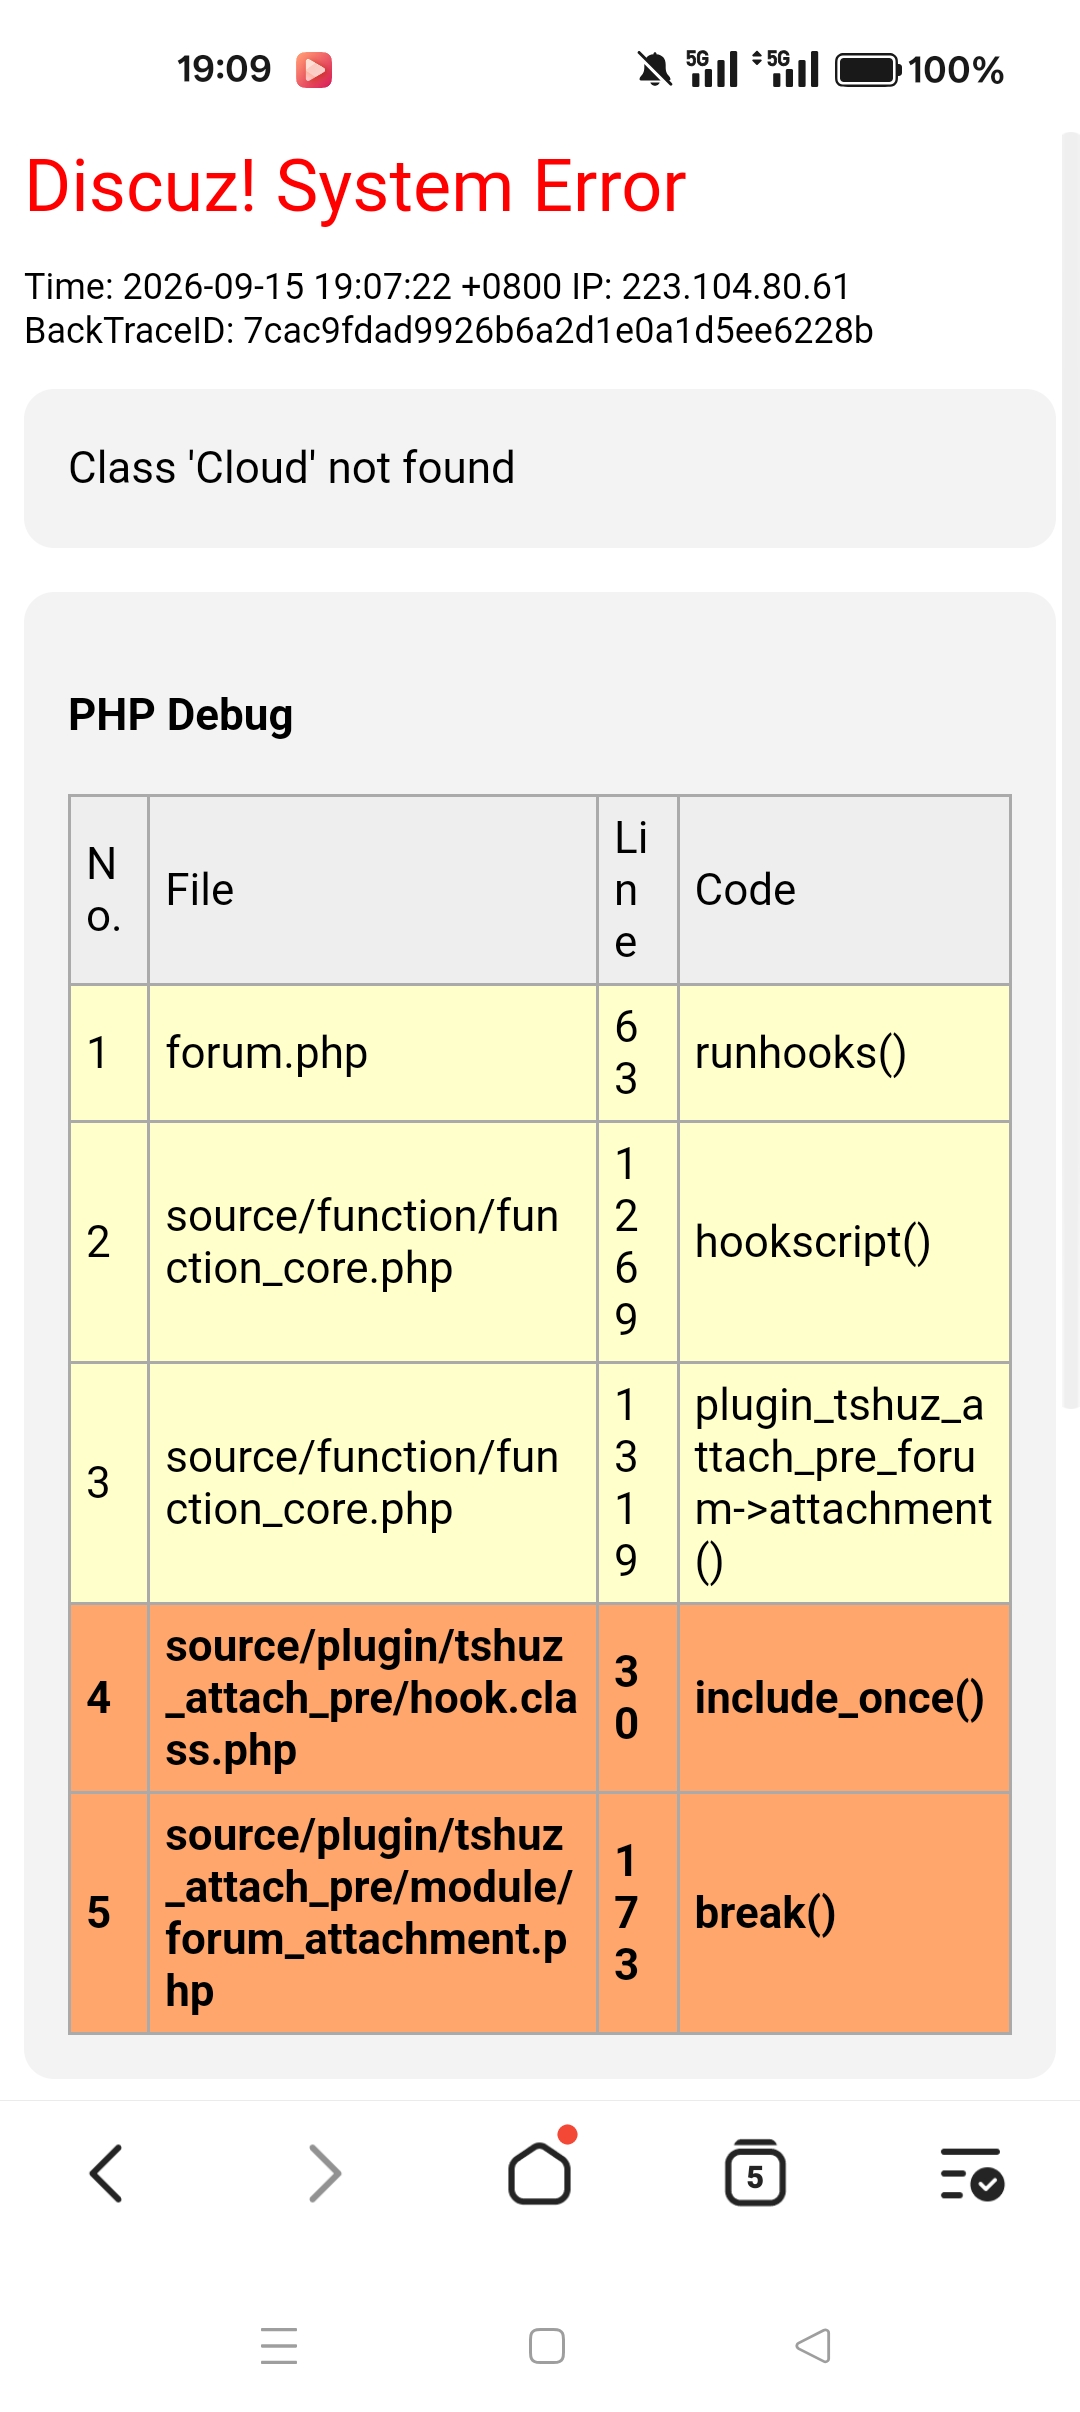Tap the forum.php file cell
The height and width of the screenshot is (2412, 1080).
click(373, 1053)
